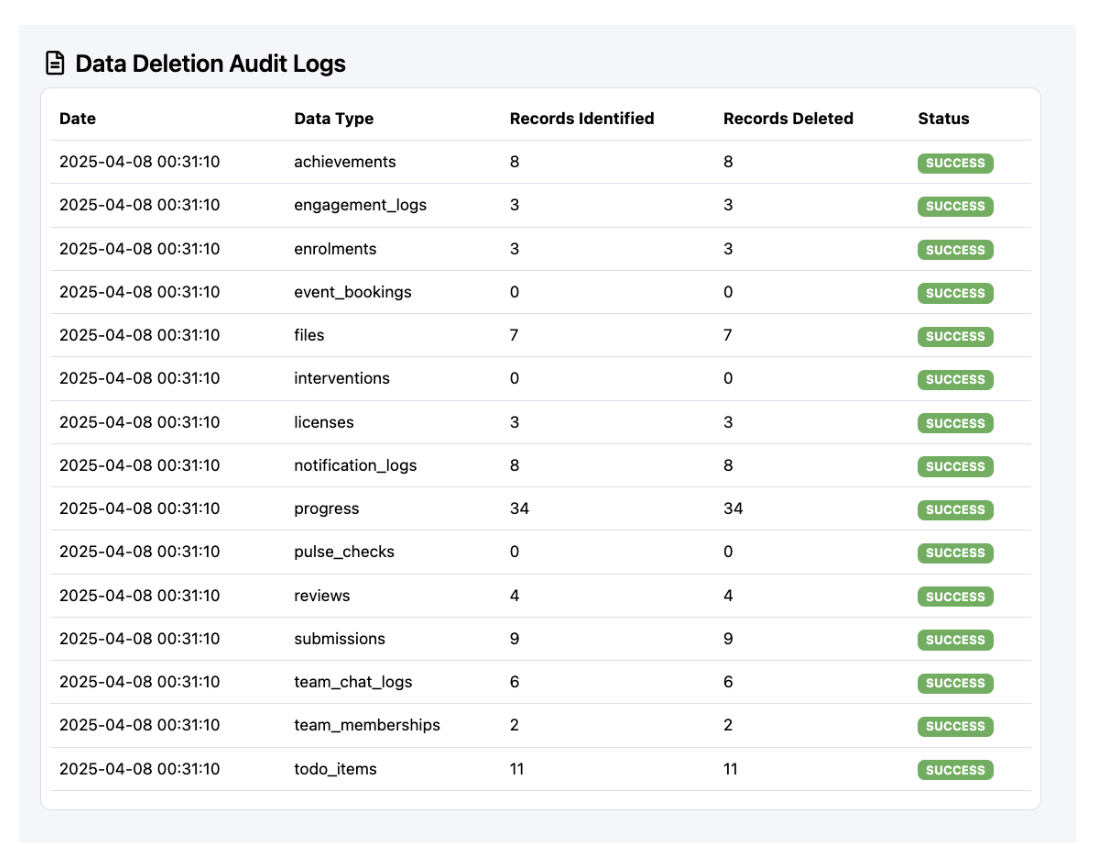Viewport: 1114px width, 866px height.
Task: Click the Records Deleted column header
Action: pos(788,118)
